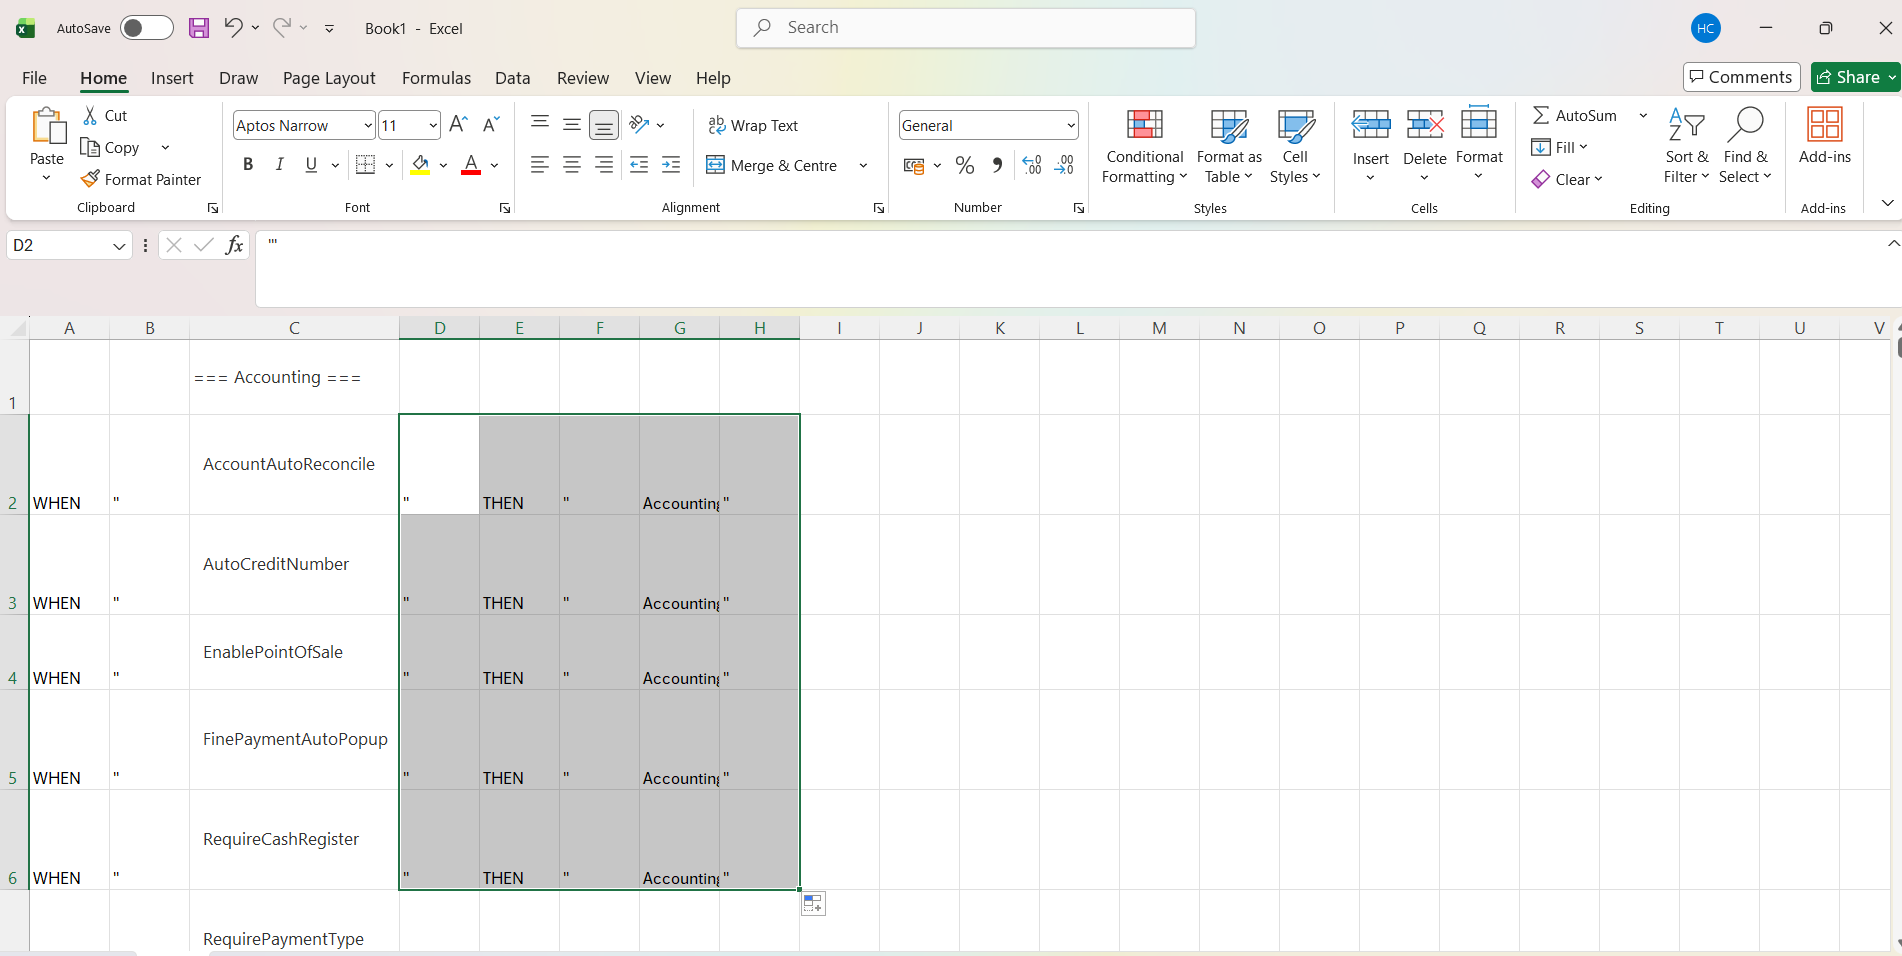Open the font name dropdown Aptos Narrow
The height and width of the screenshot is (956, 1902).
click(x=368, y=125)
